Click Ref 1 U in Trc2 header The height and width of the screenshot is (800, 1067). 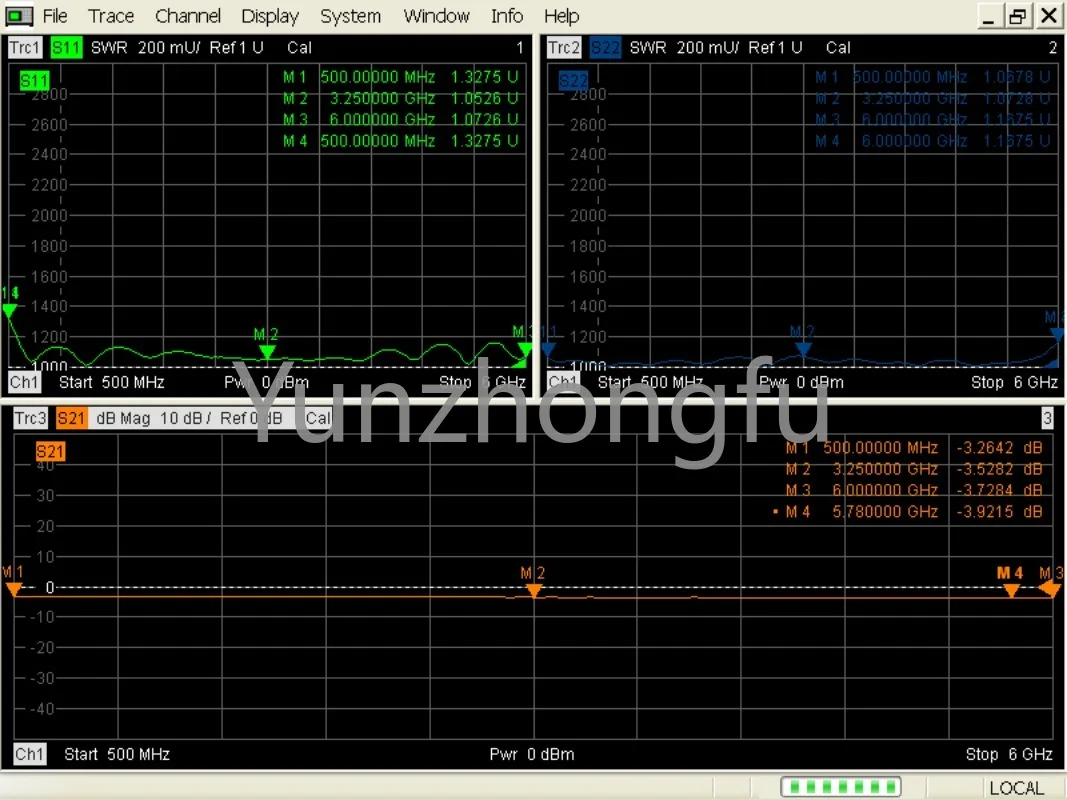(775, 48)
